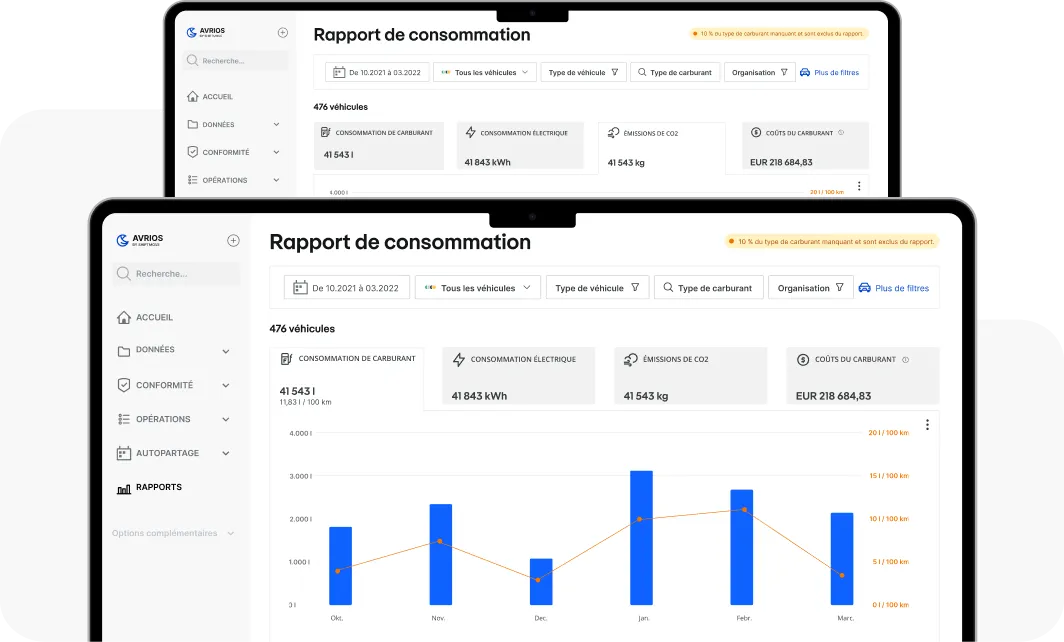Image resolution: width=1064 pixels, height=642 pixels.
Task: Open the three-dot chart options menu
Action: (927, 424)
